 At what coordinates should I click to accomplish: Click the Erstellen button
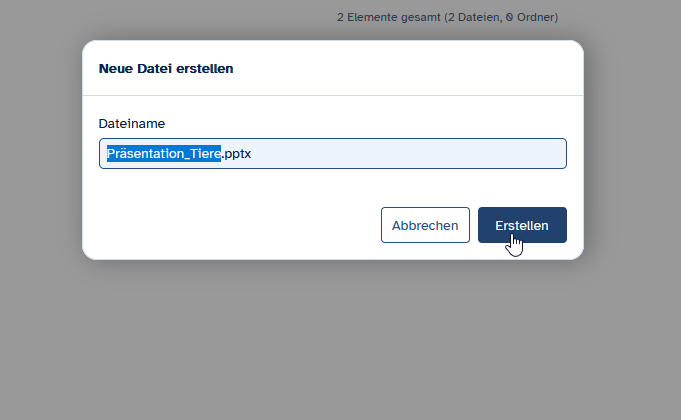tap(522, 225)
